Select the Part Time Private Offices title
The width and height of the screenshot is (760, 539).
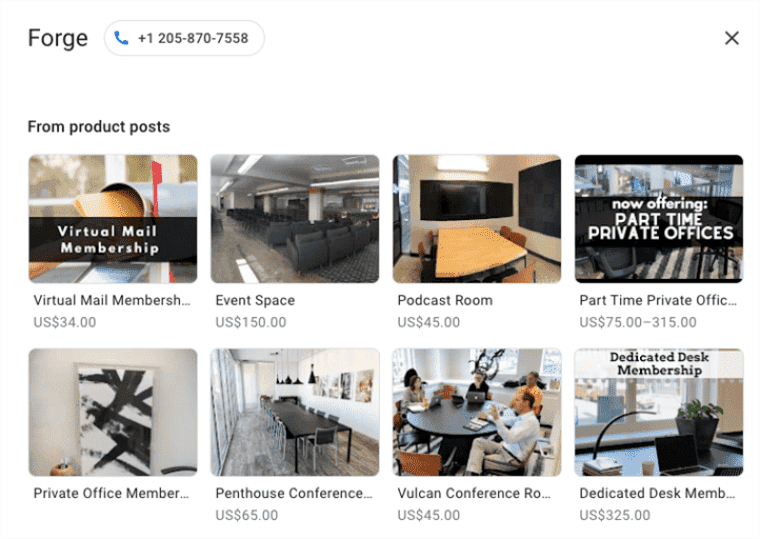click(x=658, y=300)
